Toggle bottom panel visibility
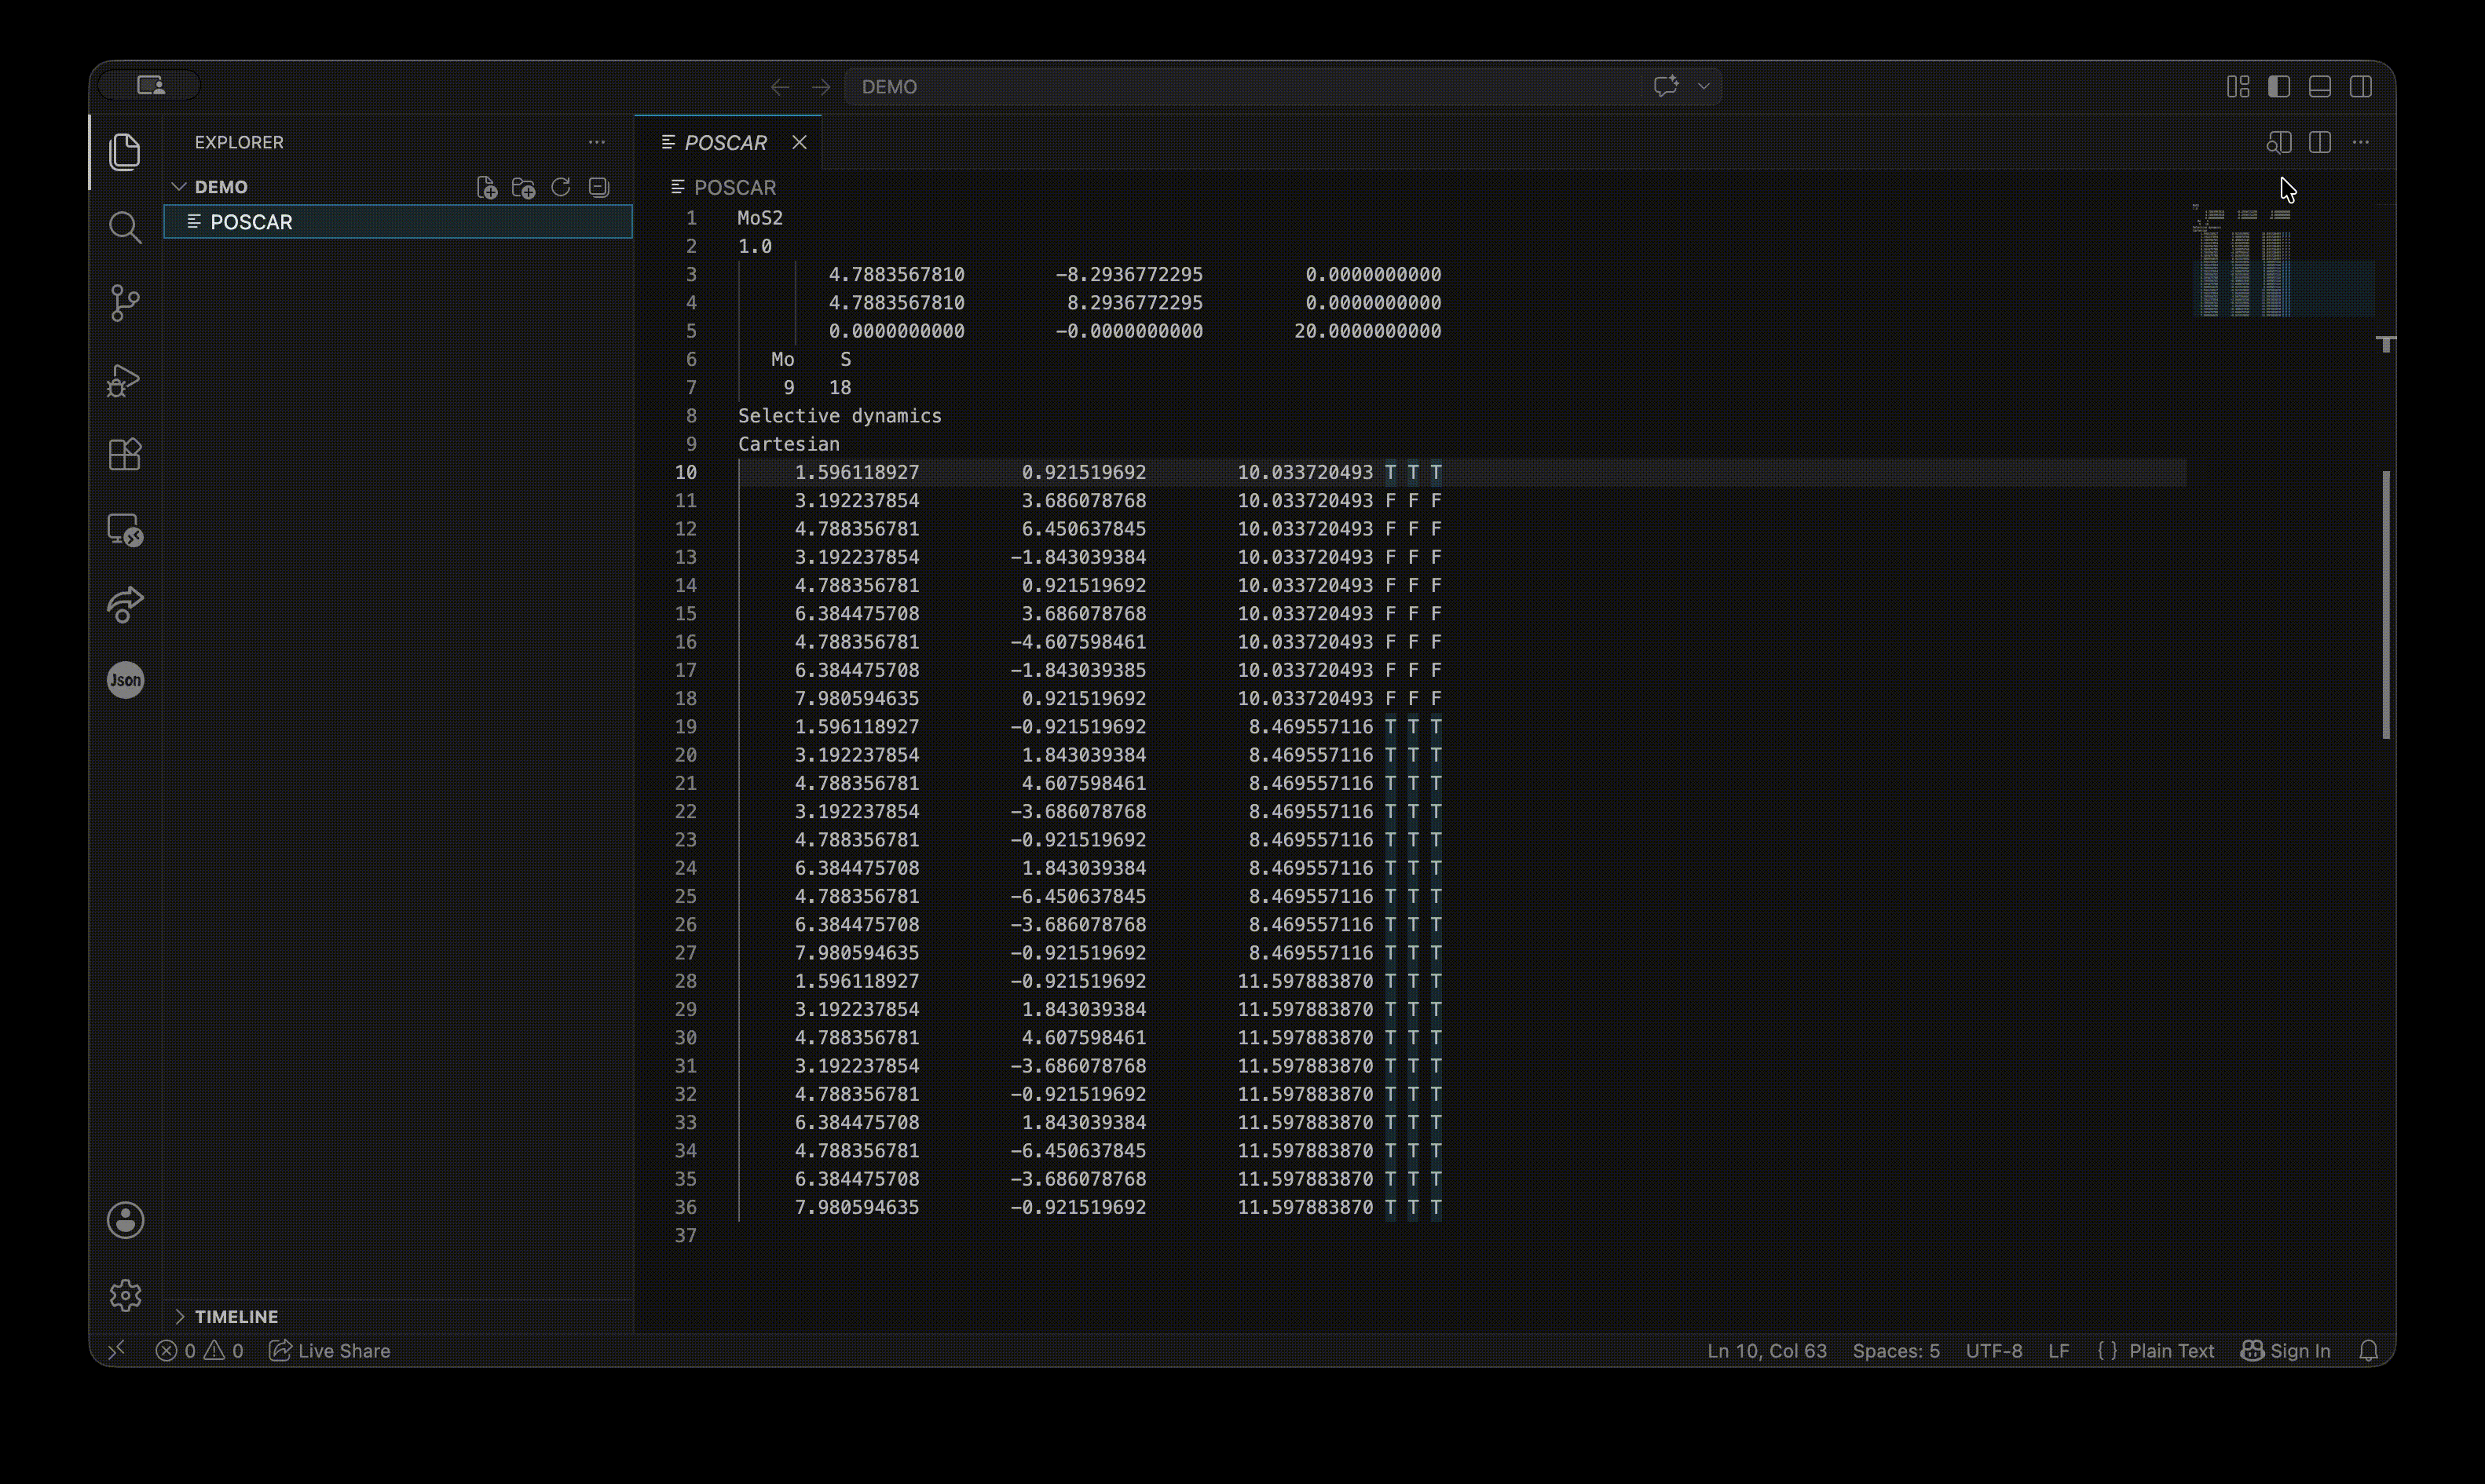The width and height of the screenshot is (2485, 1484). (x=2320, y=87)
